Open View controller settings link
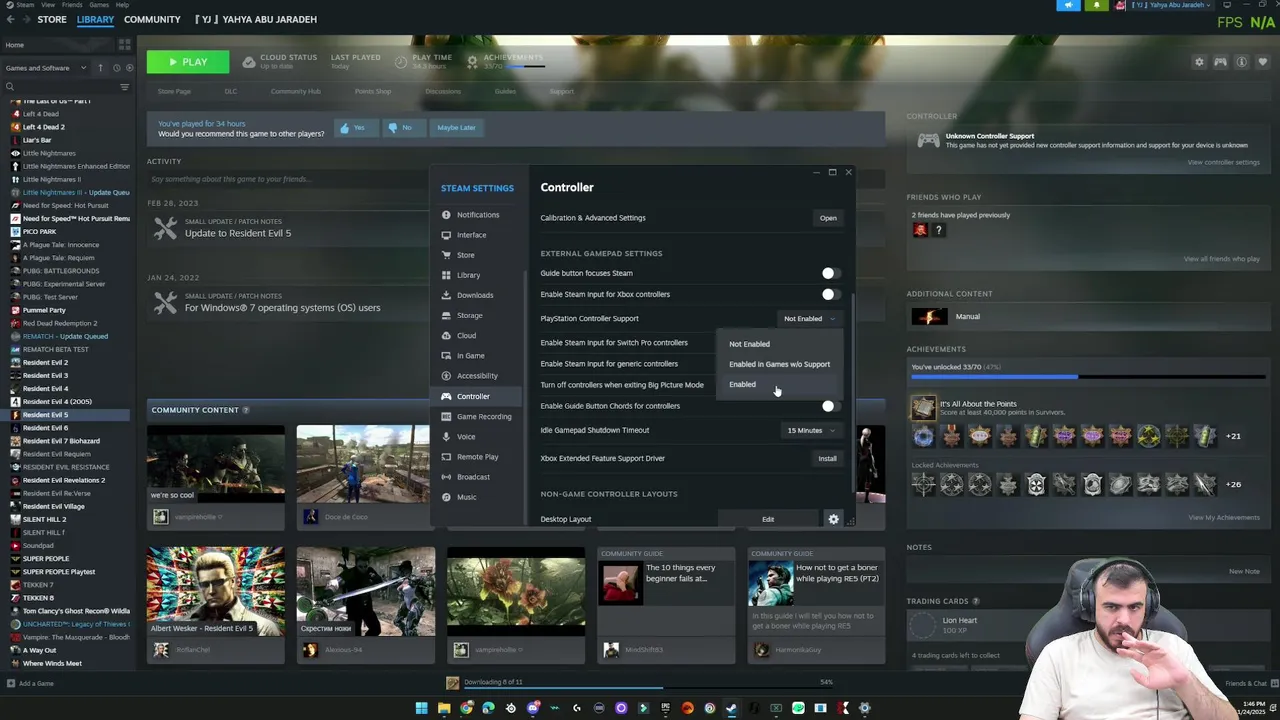The height and width of the screenshot is (720, 1280). tap(1223, 162)
